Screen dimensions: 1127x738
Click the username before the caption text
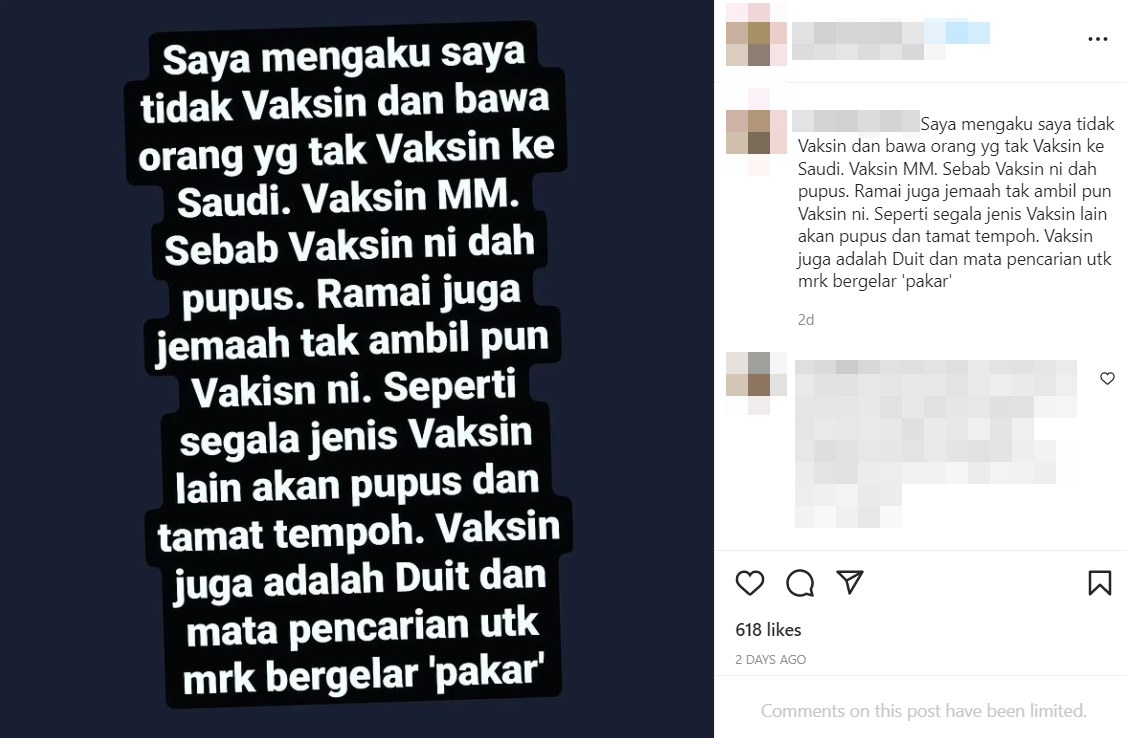click(x=856, y=121)
